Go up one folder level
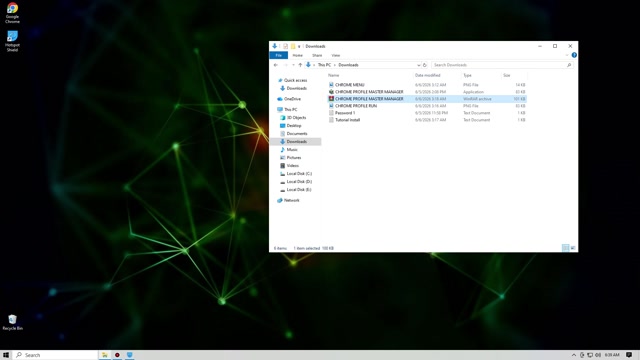 pyautogui.click(x=300, y=65)
